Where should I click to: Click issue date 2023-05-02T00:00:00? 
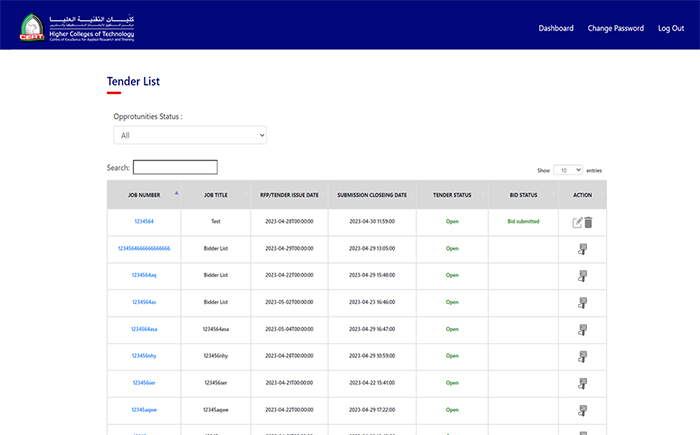click(289, 302)
